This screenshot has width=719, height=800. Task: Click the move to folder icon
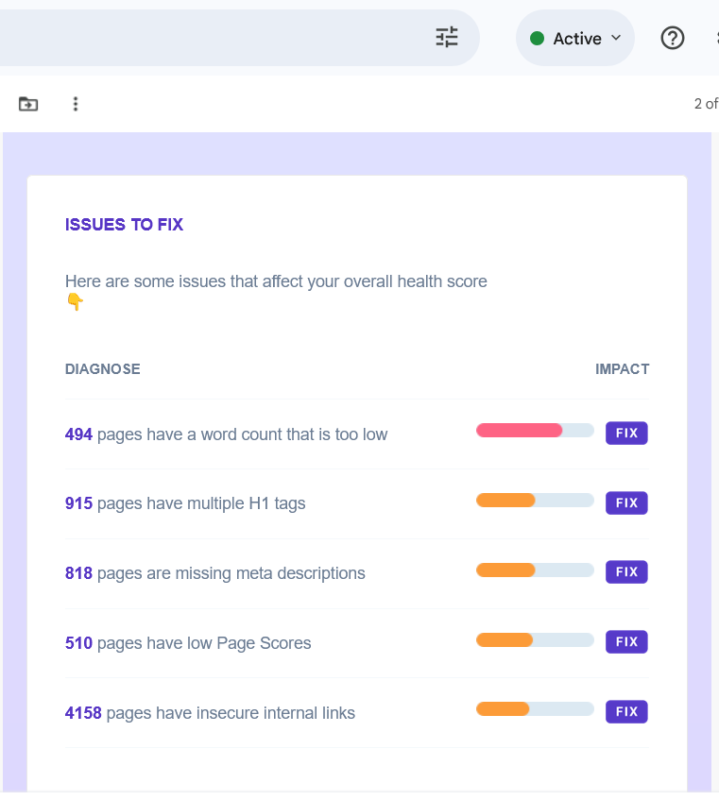coord(28,104)
